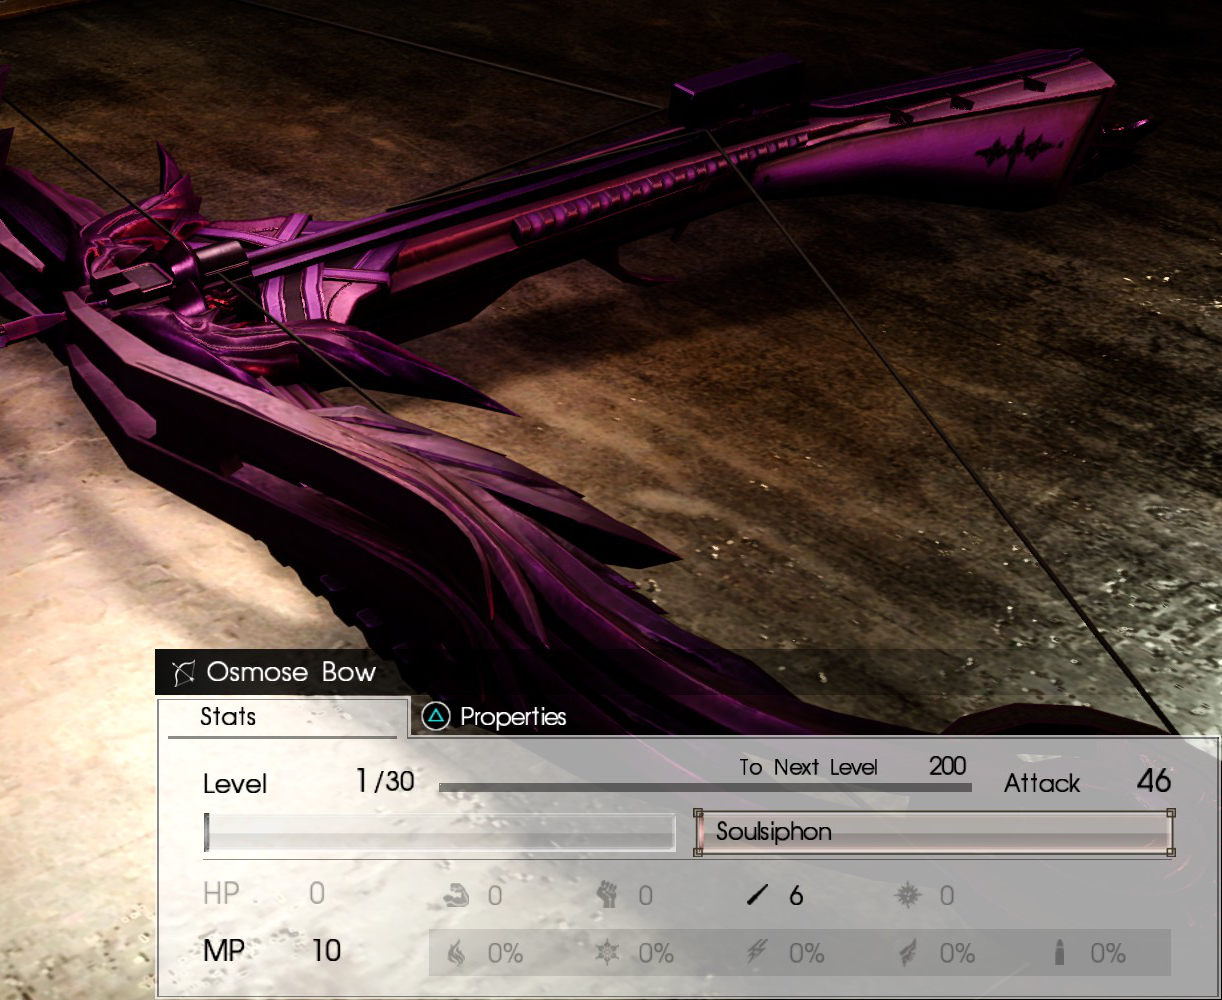Screen dimensions: 1222x1000
Task: Click the wand magic stat icon showing 6
Action: pyautogui.click(x=758, y=895)
